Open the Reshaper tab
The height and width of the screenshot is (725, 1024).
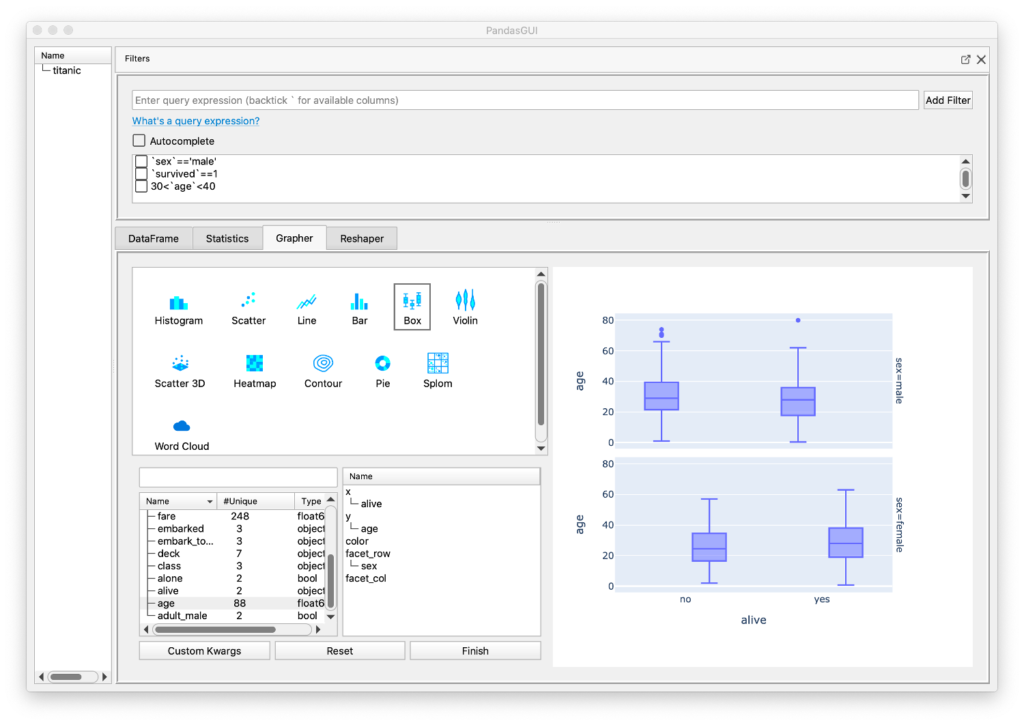[x=361, y=238]
